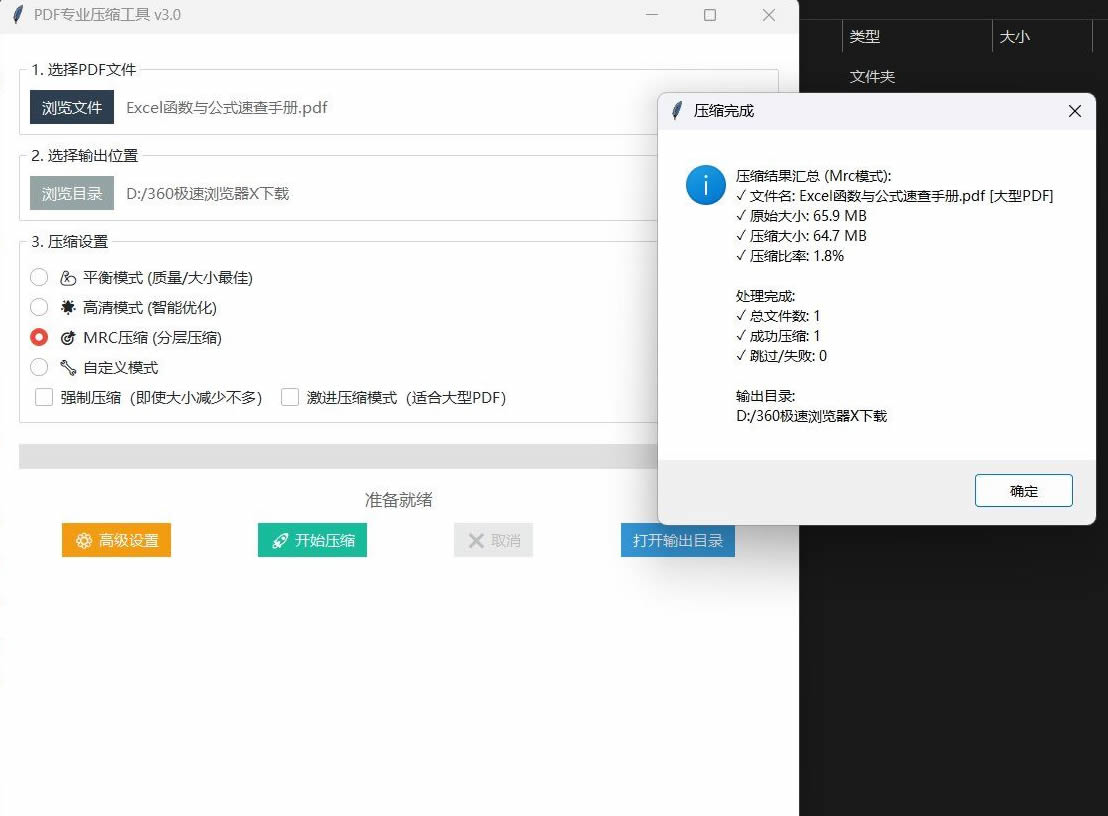Click the gear icon on 高级设置 button

click(84, 541)
